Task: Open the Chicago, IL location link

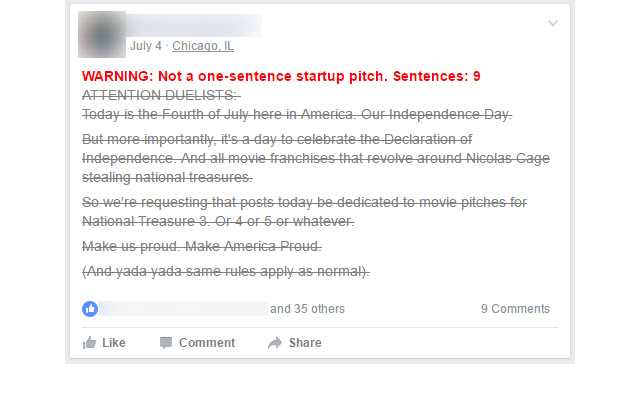Action: tap(203, 46)
